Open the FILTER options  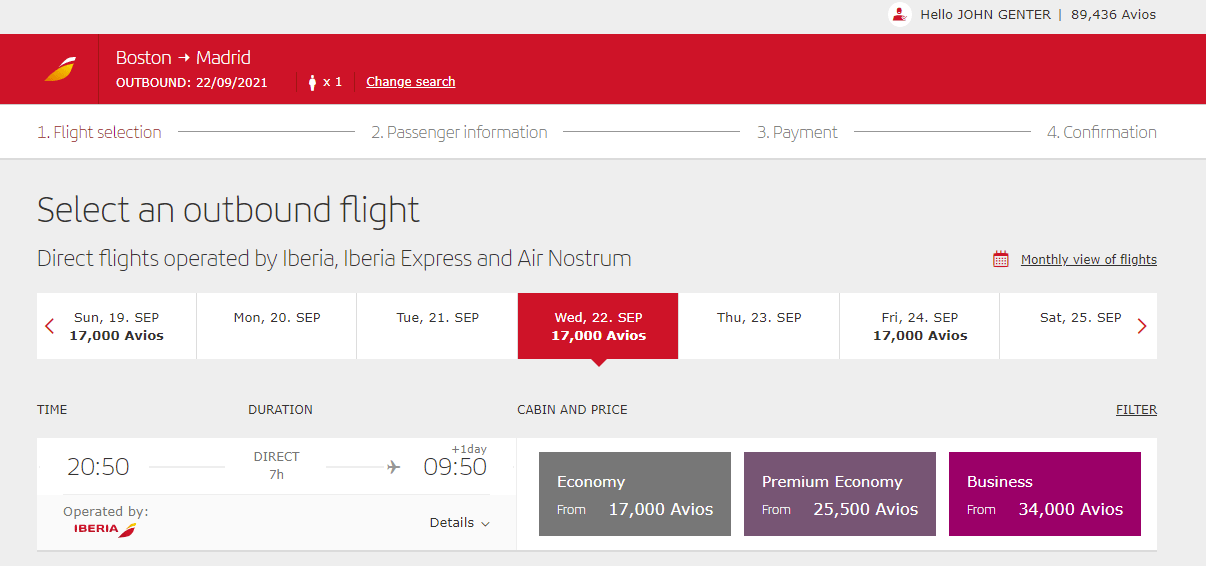[x=1136, y=409]
